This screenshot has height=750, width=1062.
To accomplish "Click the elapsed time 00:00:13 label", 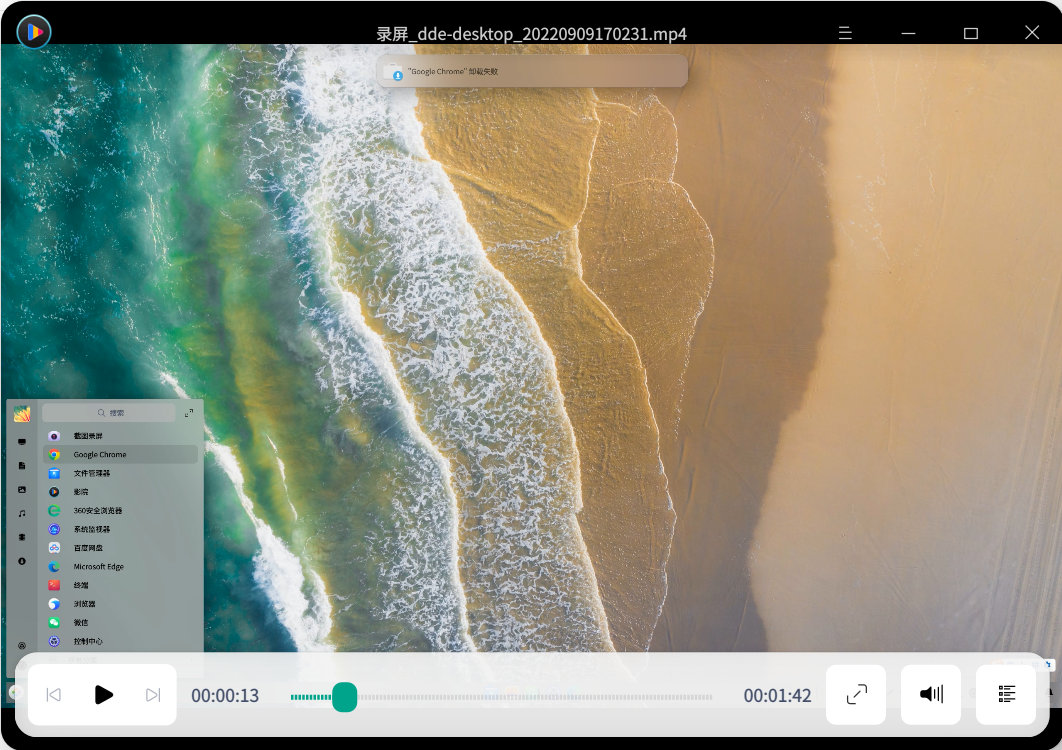I will click(x=225, y=696).
